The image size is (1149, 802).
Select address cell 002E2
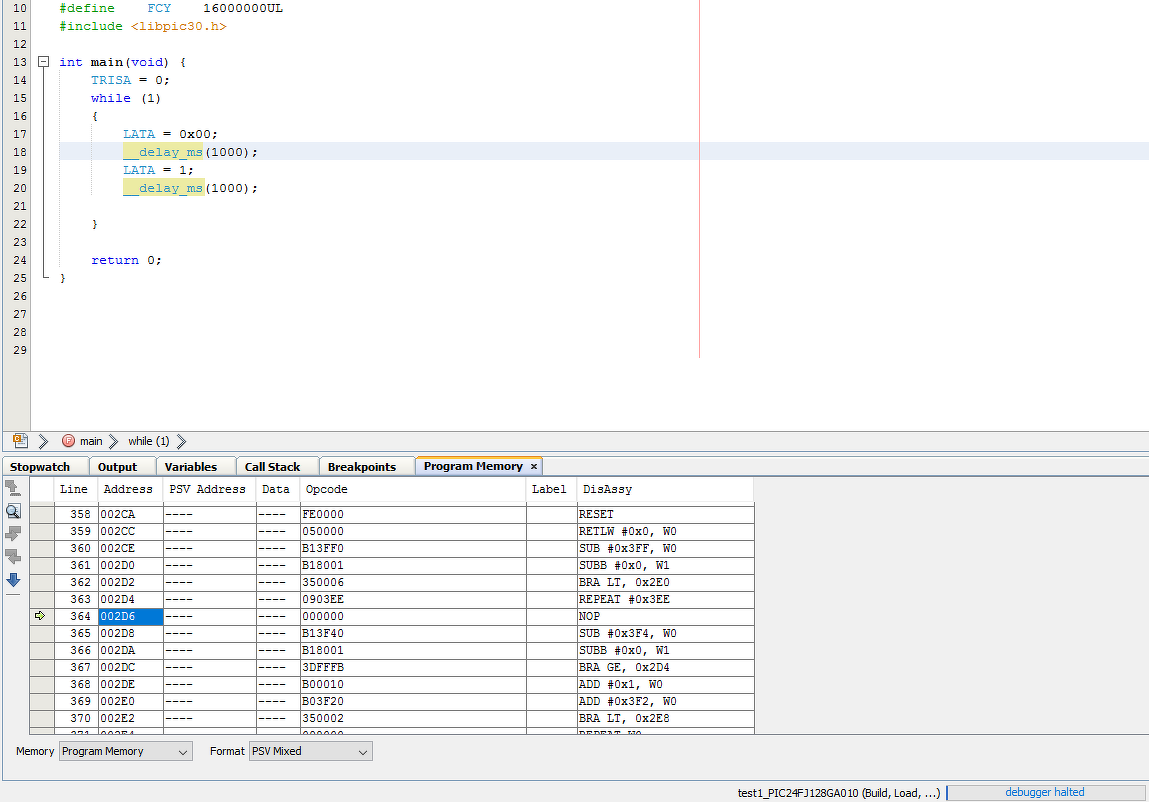coord(130,718)
